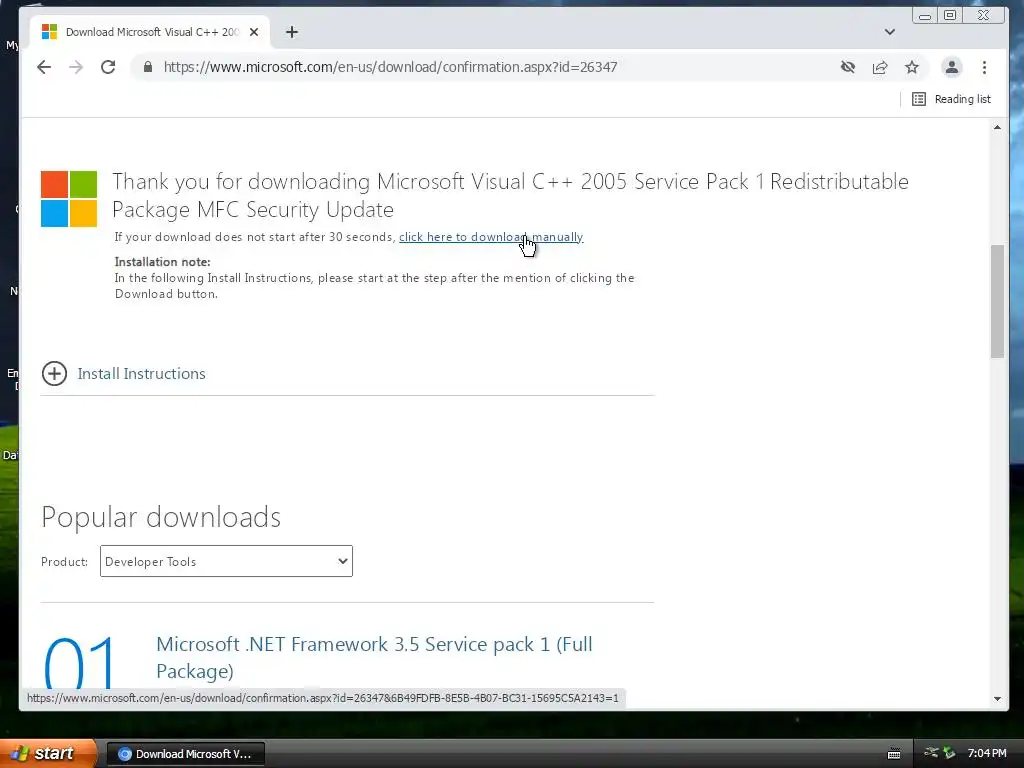
Task: Click the 'Thank you for downloading' heading
Action: 510,195
